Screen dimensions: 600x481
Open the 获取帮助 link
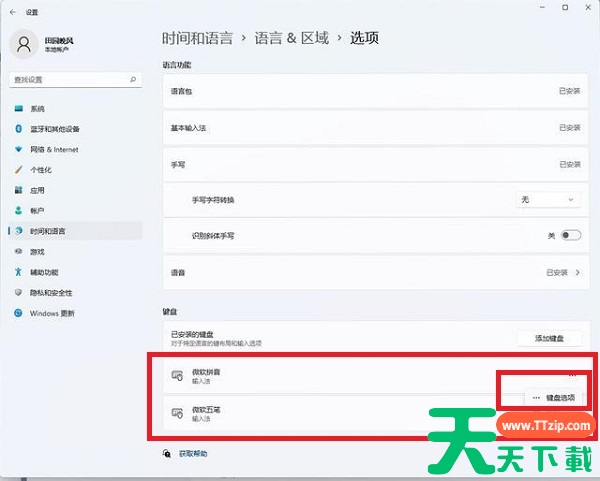pyautogui.click(x=193, y=454)
